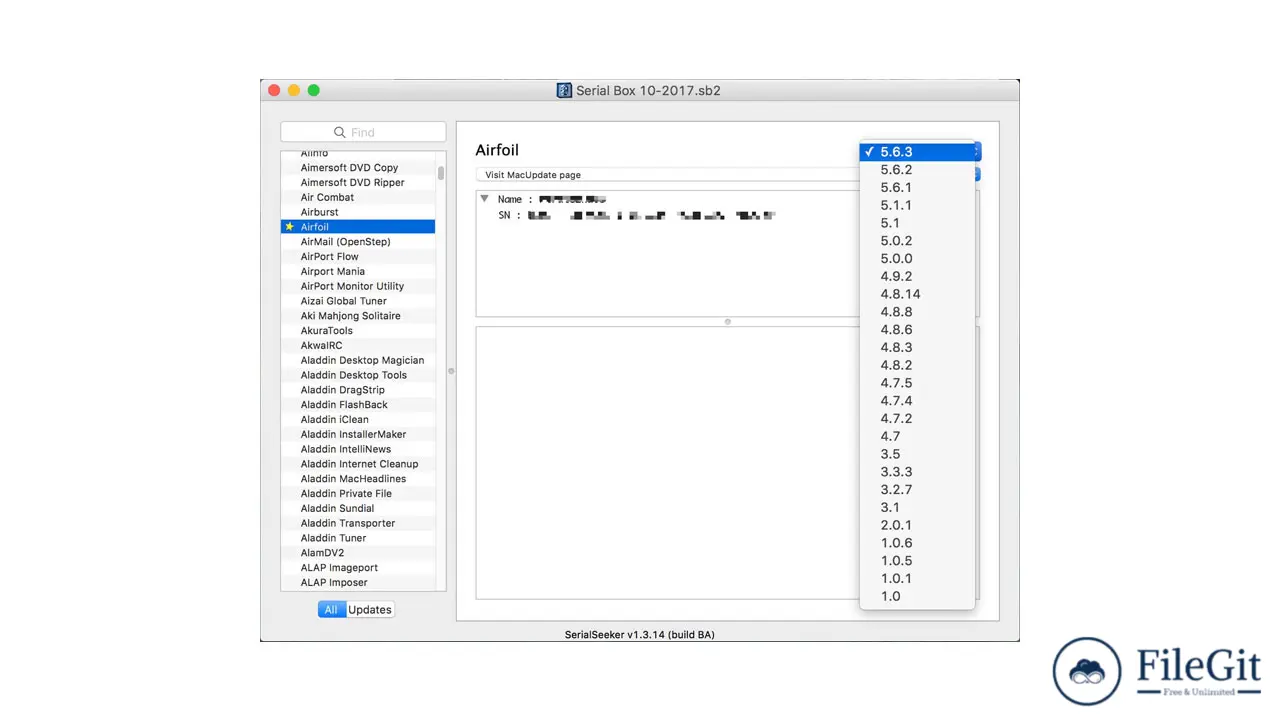1280x720 pixels.
Task: Select Aki Mahjong Solitaire
Action: [358, 316]
